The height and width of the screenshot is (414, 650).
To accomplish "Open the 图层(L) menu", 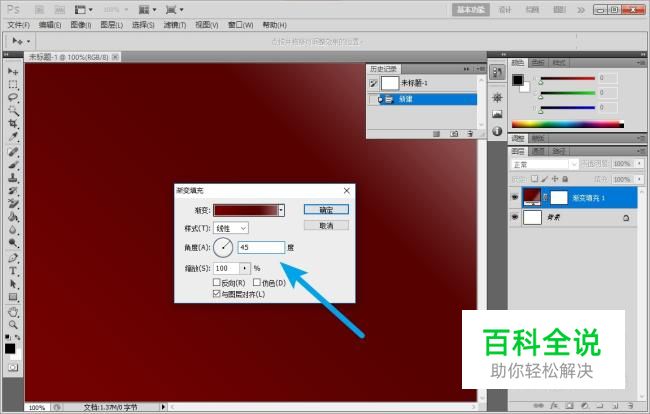I will click(112, 25).
